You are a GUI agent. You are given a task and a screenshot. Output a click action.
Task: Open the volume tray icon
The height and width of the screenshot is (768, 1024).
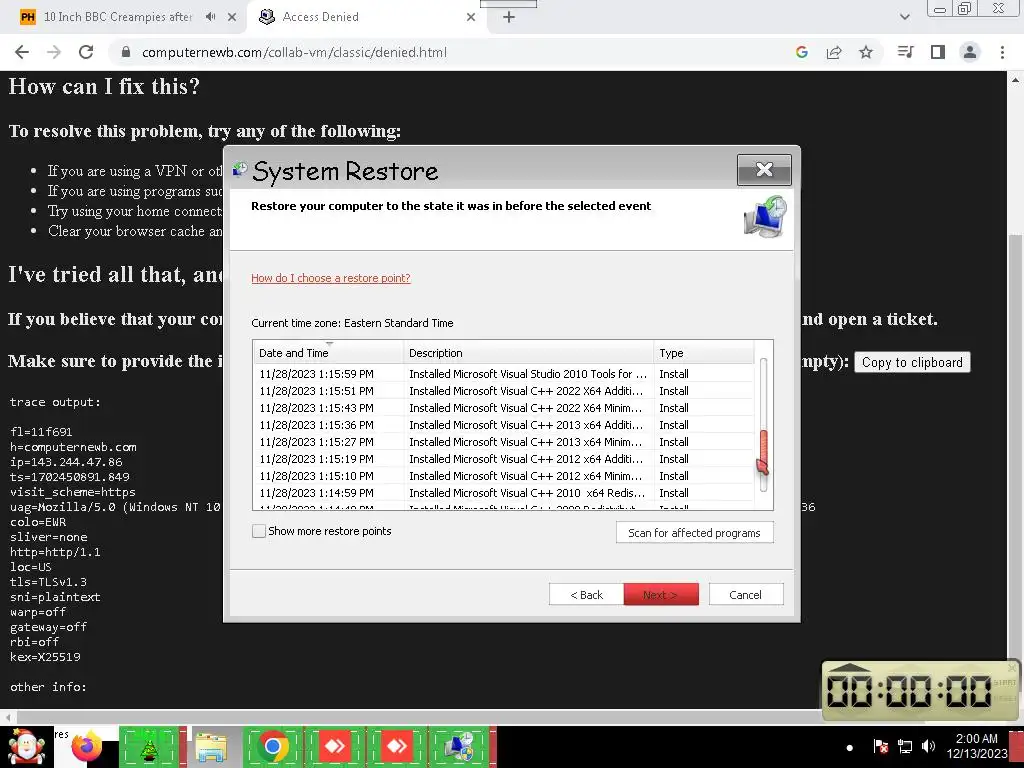tap(928, 746)
